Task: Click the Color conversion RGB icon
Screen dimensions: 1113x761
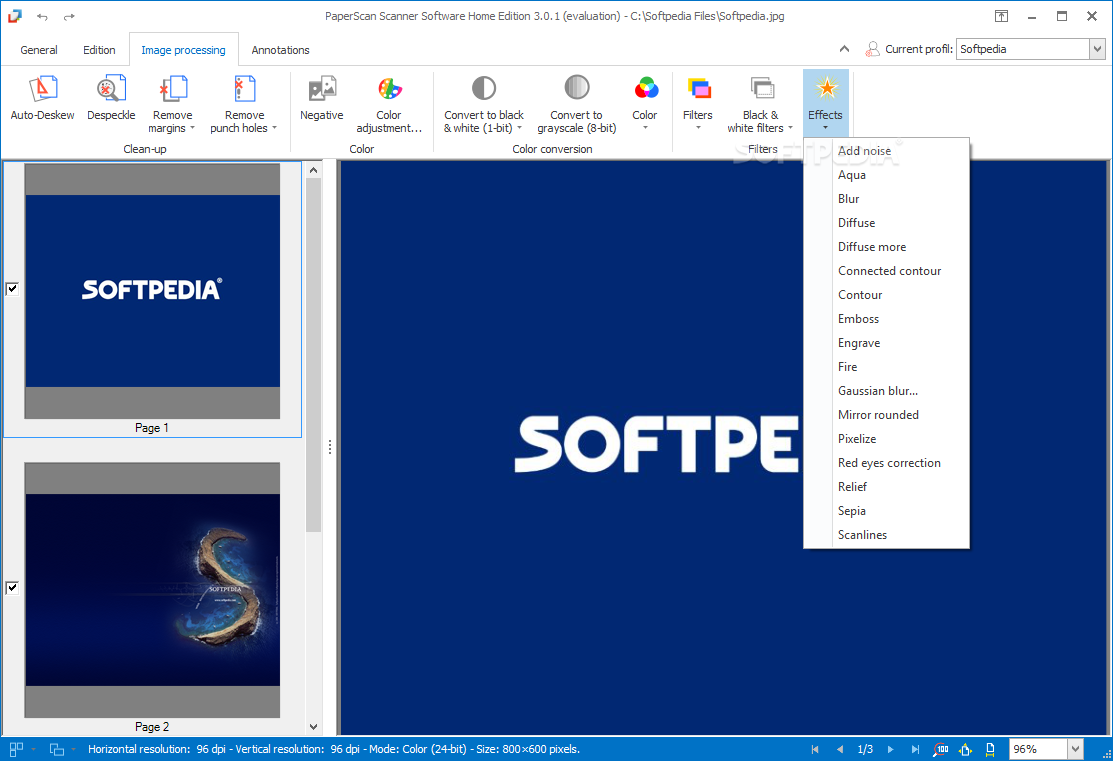Action: click(x=646, y=89)
